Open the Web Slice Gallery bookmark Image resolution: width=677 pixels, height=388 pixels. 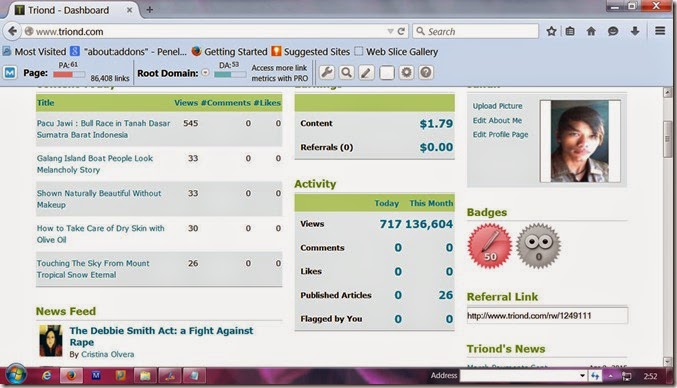point(396,52)
